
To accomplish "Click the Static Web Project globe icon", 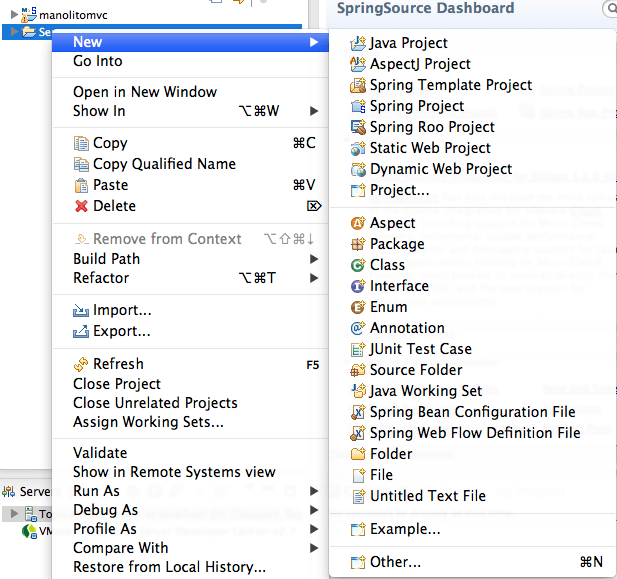I will [x=358, y=148].
